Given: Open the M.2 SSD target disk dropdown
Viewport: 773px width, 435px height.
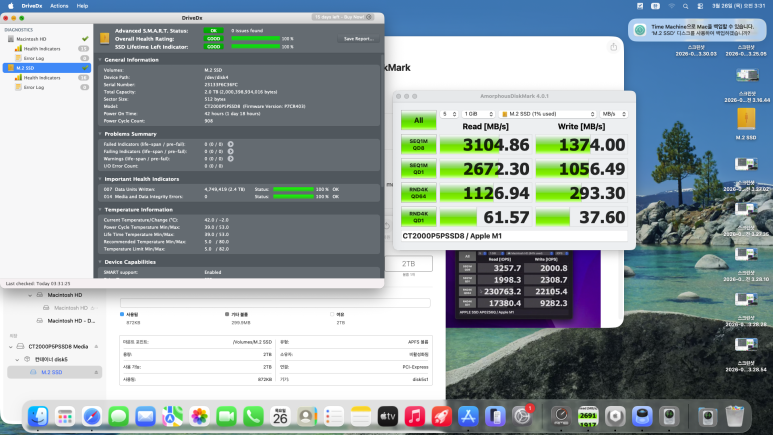Looking at the screenshot, I should [548, 114].
